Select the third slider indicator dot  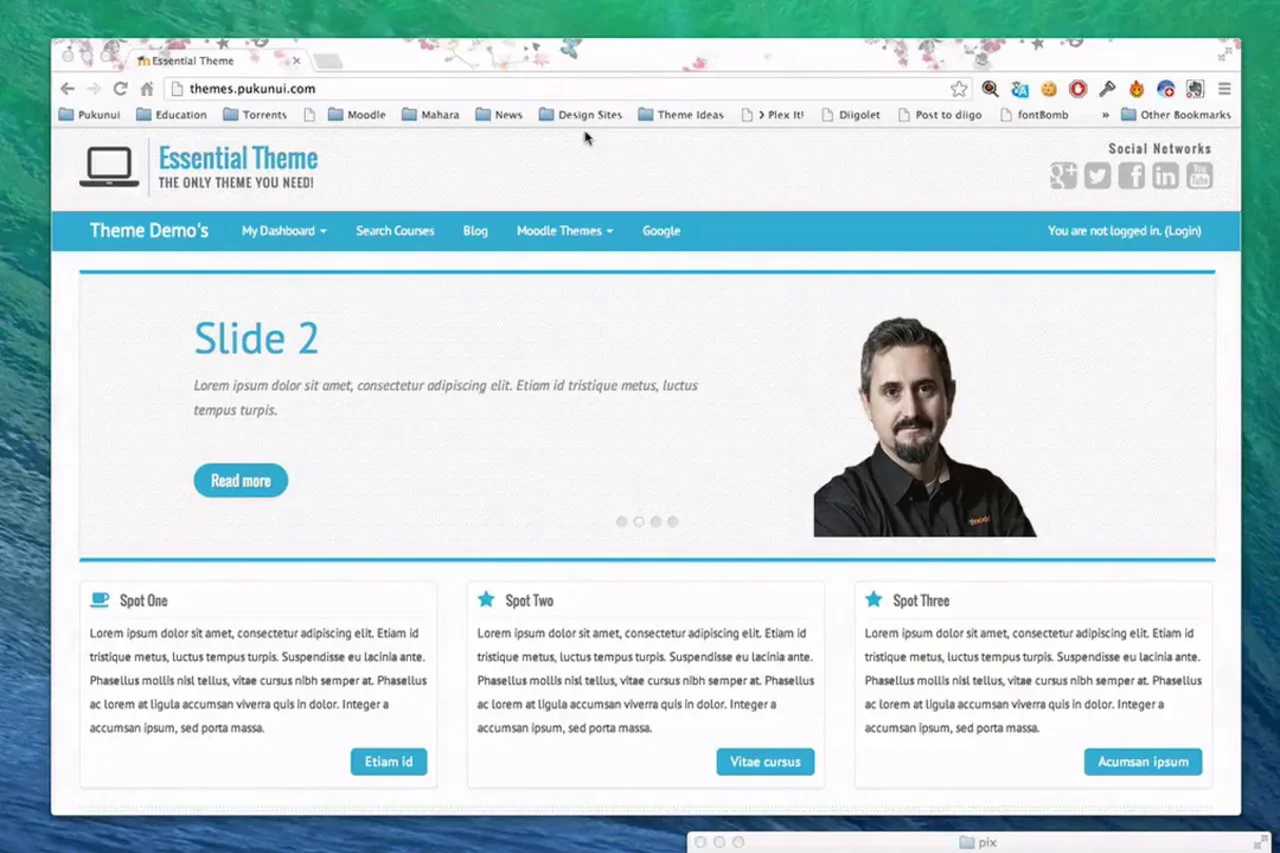pos(656,522)
